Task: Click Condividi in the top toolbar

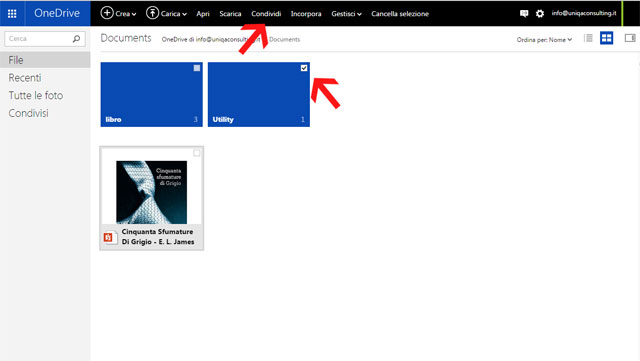Action: click(266, 14)
